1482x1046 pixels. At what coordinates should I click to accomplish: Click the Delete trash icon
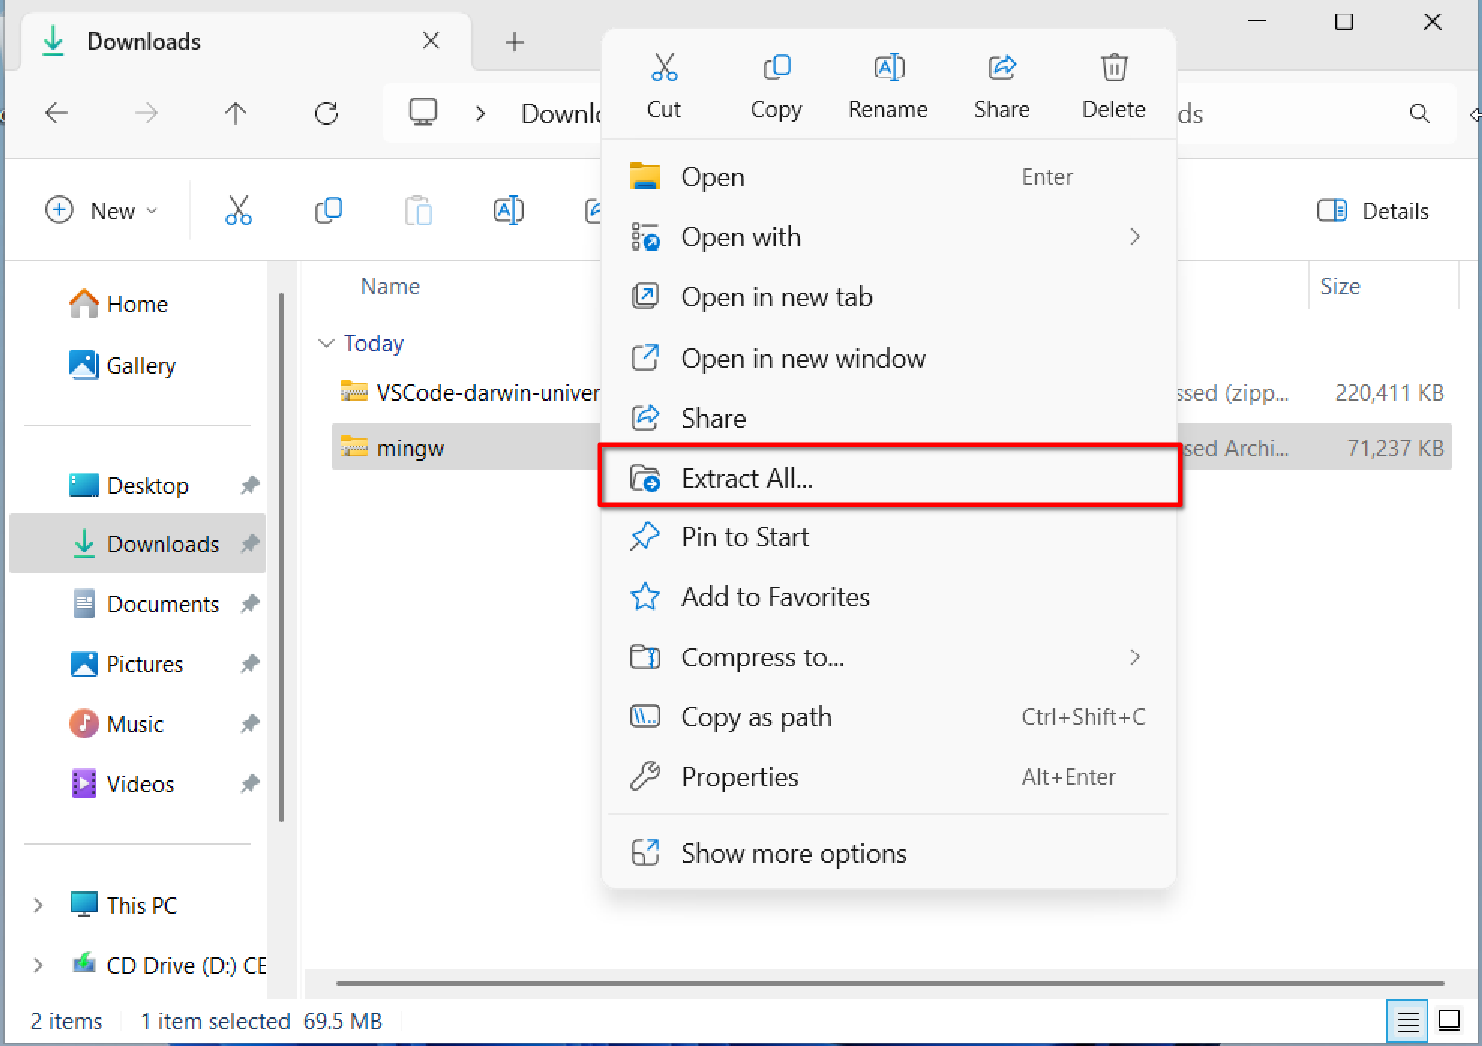1113,68
